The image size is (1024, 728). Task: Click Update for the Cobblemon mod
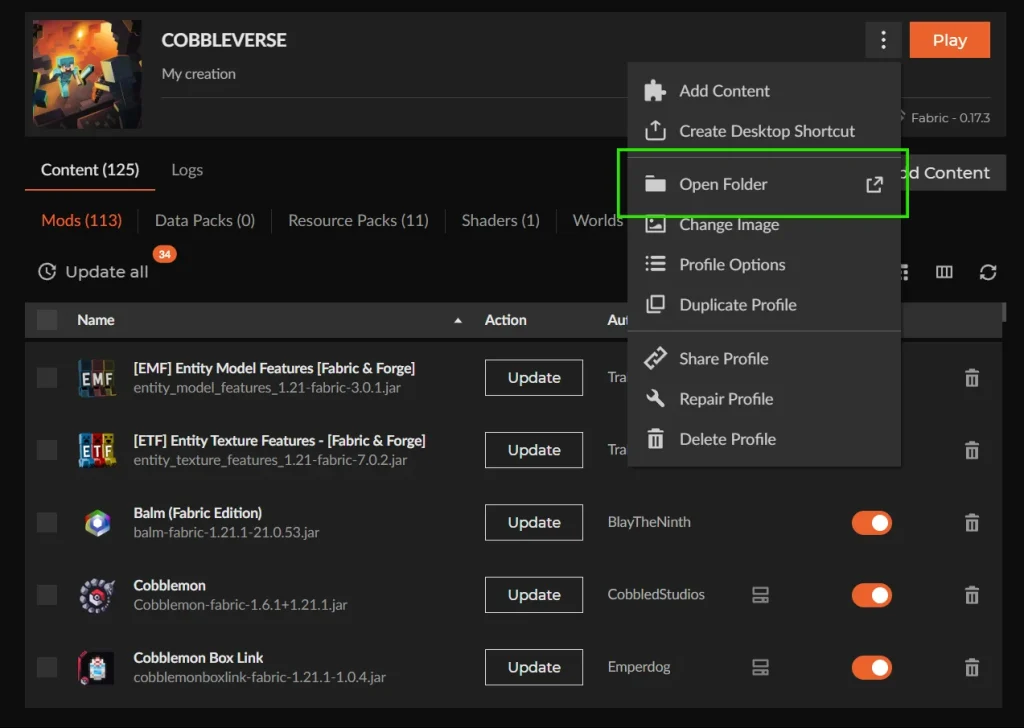[534, 595]
